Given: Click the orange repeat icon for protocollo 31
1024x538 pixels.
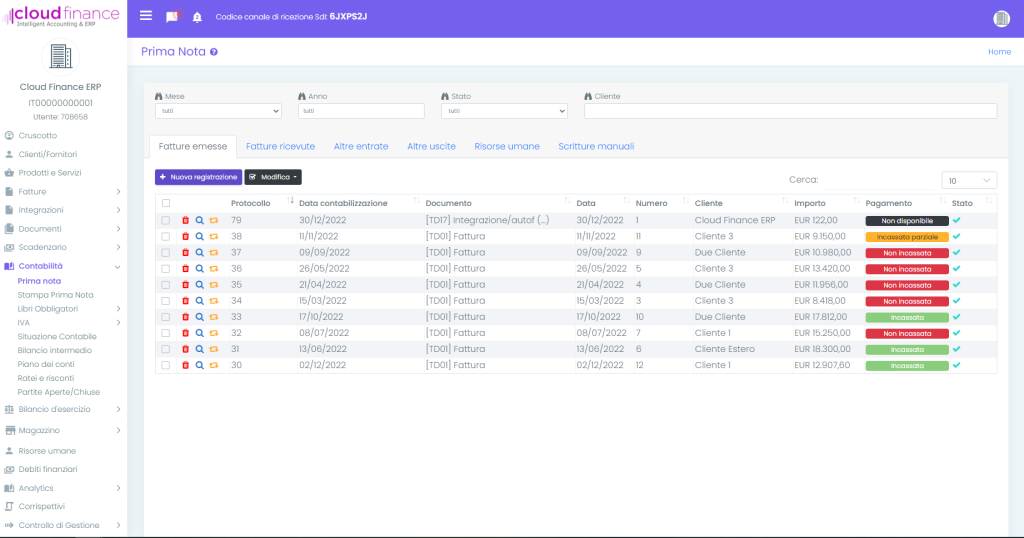Looking at the screenshot, I should (x=214, y=349).
